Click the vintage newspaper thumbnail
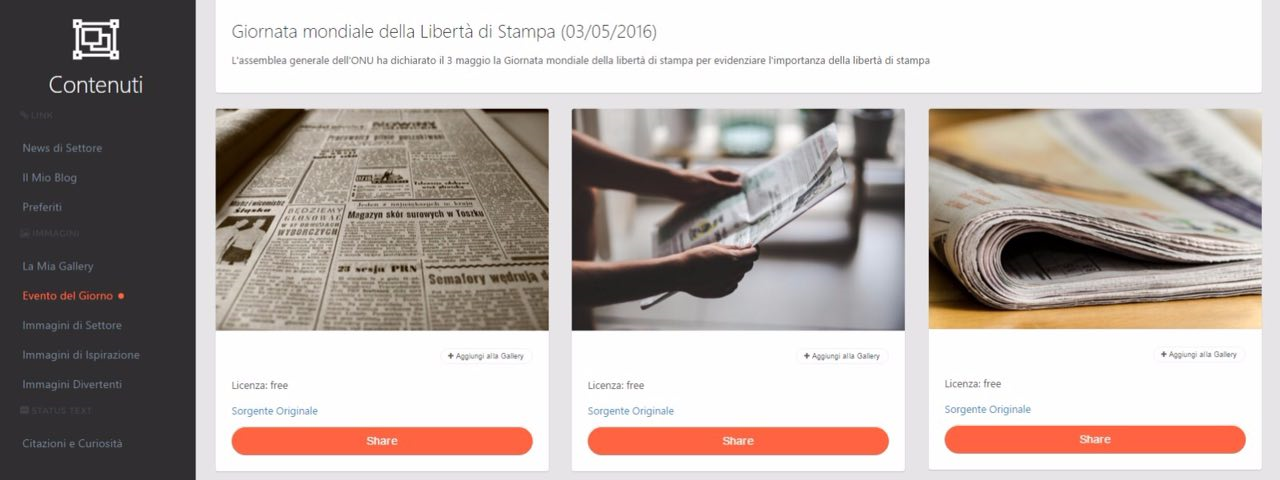1280x480 pixels. [x=382, y=220]
